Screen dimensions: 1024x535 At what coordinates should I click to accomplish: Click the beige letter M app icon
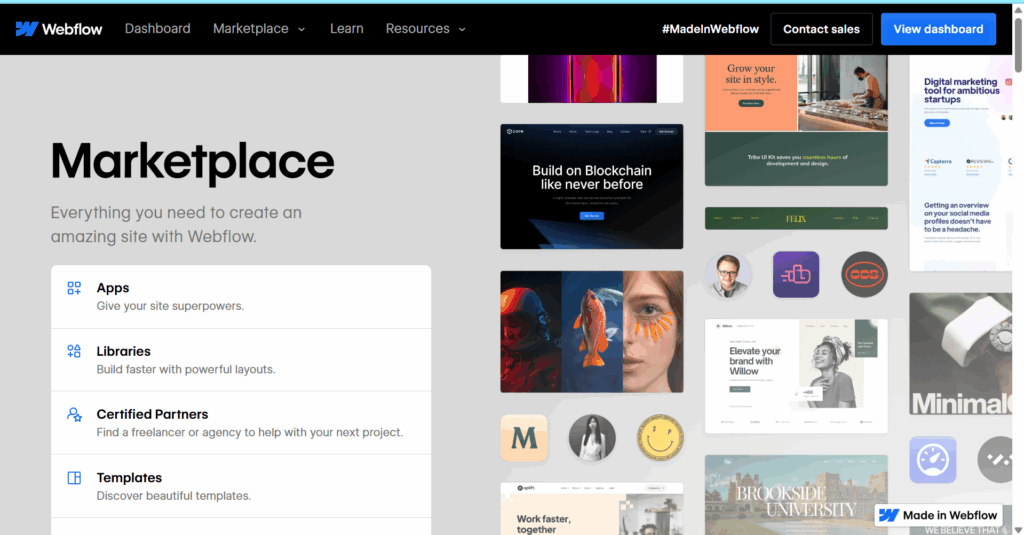click(524, 438)
